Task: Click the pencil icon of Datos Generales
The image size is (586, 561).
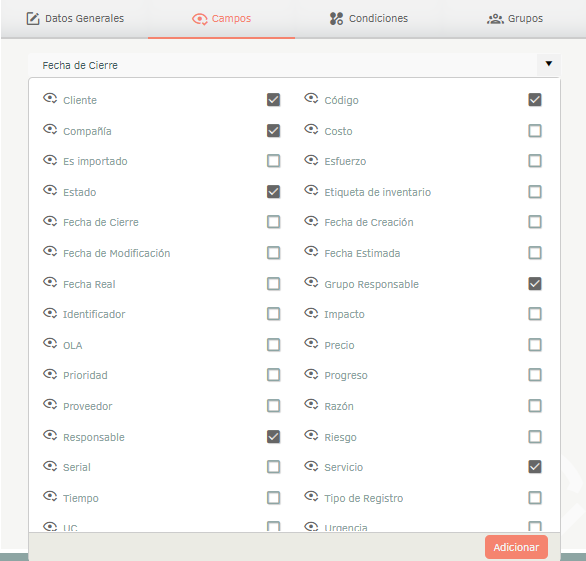Action: click(33, 18)
